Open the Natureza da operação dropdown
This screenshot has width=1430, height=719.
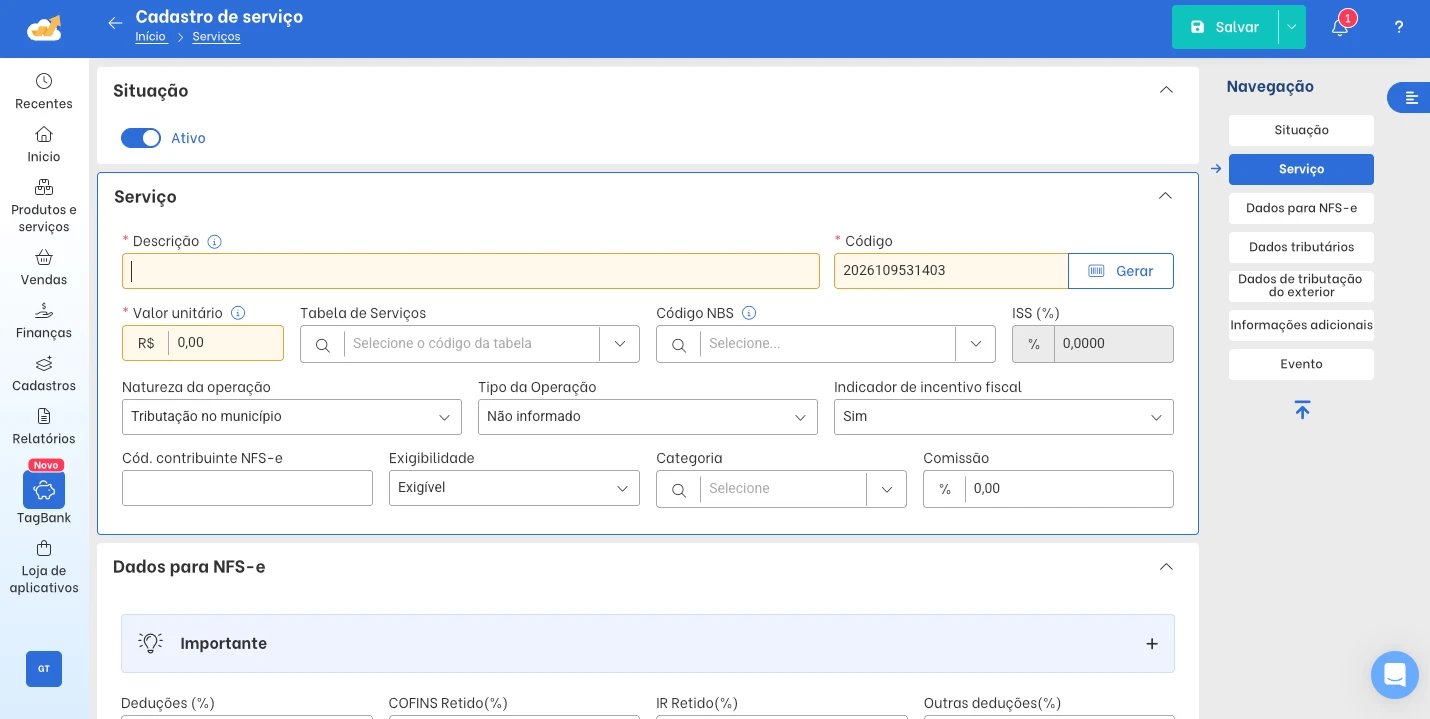click(292, 417)
